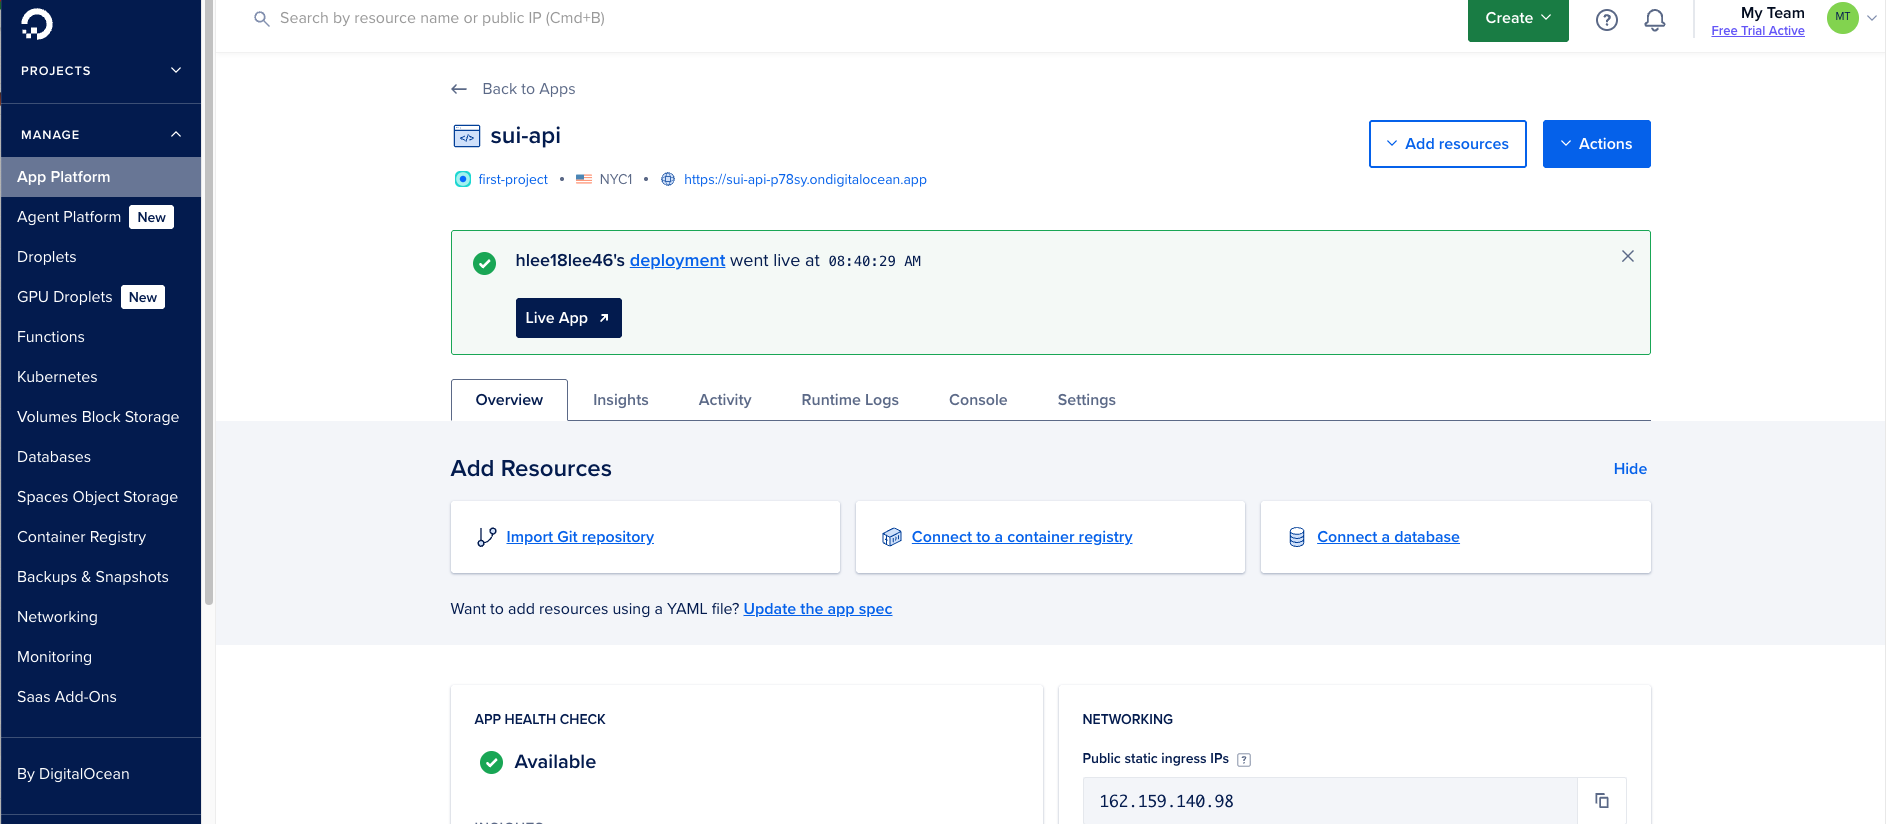Click the ingress IPs help icon
1886x824 pixels.
coord(1244,760)
